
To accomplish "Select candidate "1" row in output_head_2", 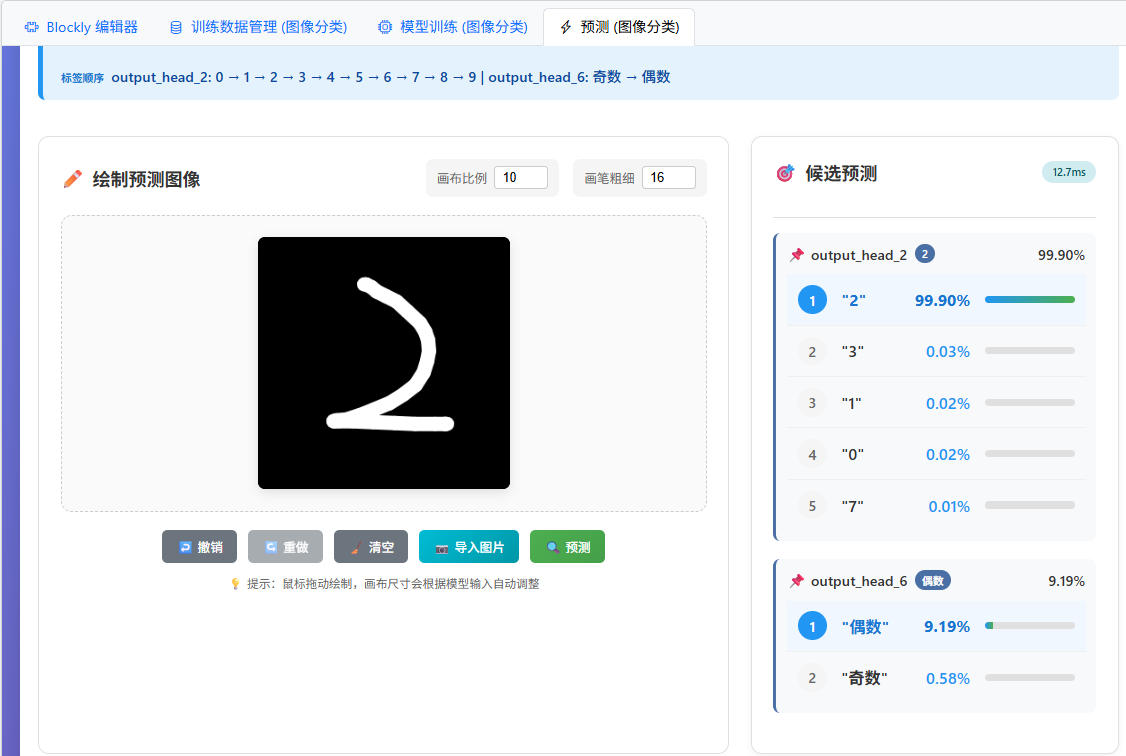I will (936, 403).
